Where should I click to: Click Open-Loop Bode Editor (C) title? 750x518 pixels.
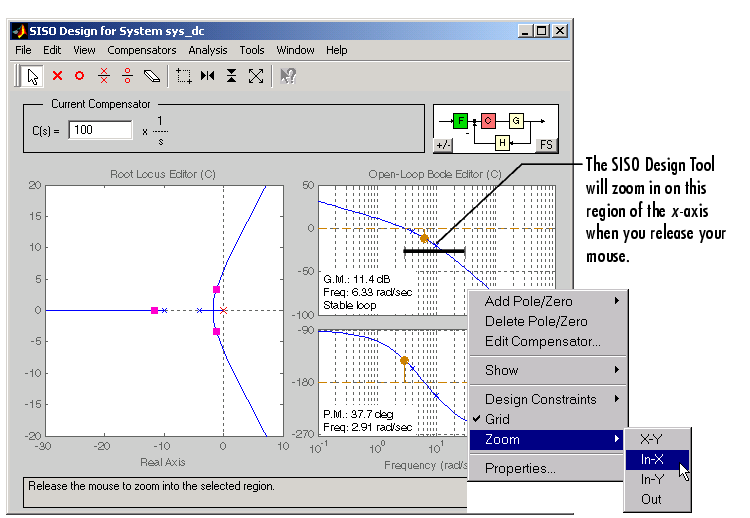tap(435, 174)
